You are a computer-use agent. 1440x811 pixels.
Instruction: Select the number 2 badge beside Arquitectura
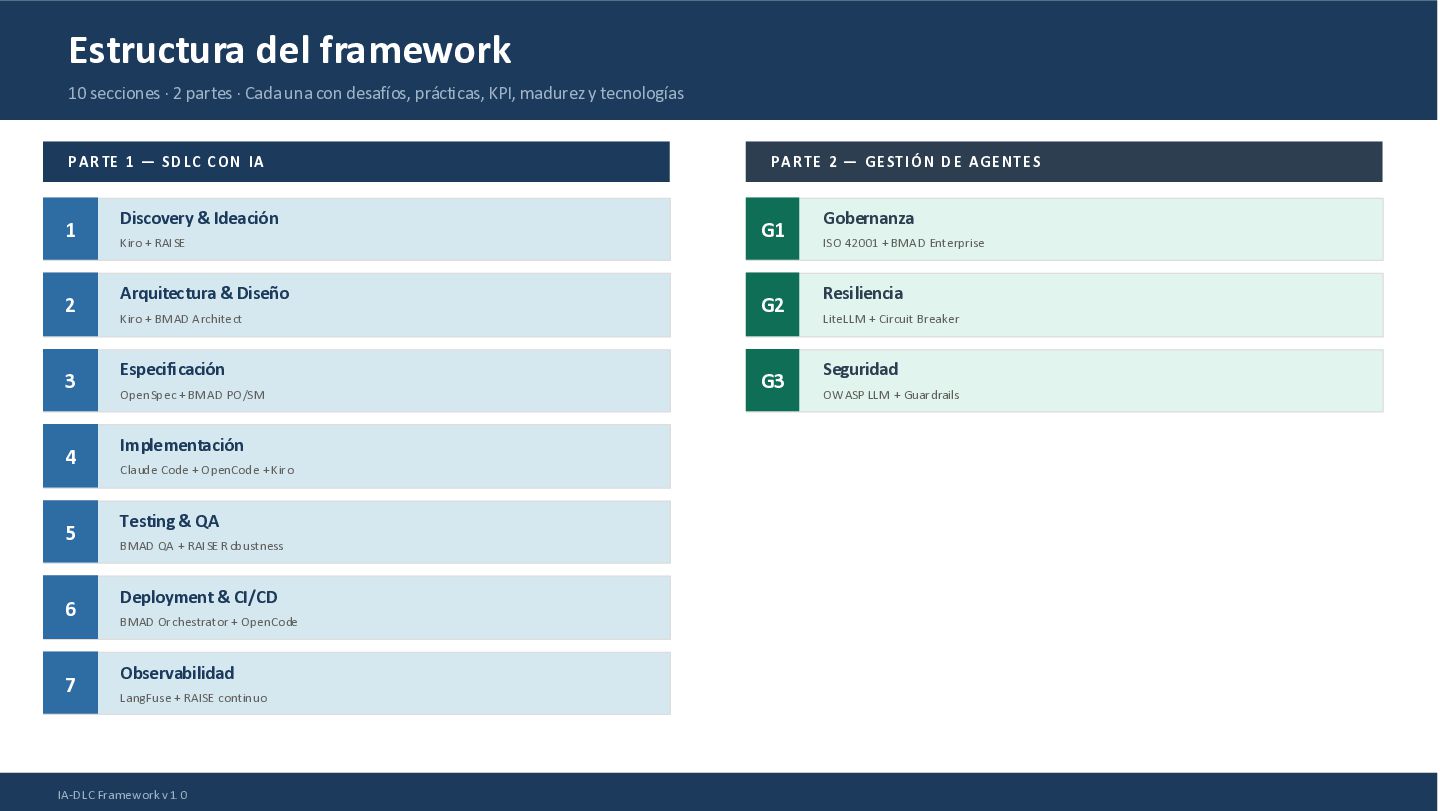(x=70, y=305)
